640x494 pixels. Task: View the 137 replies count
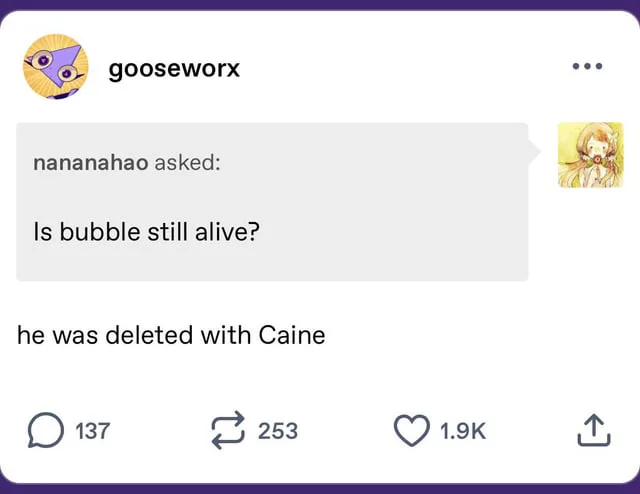click(x=93, y=431)
